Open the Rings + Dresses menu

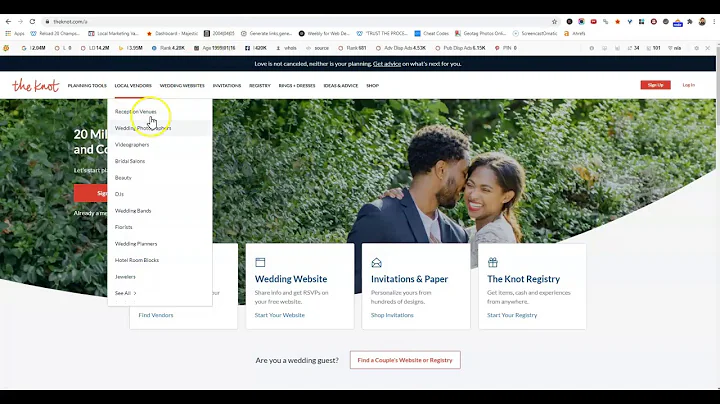click(x=297, y=86)
